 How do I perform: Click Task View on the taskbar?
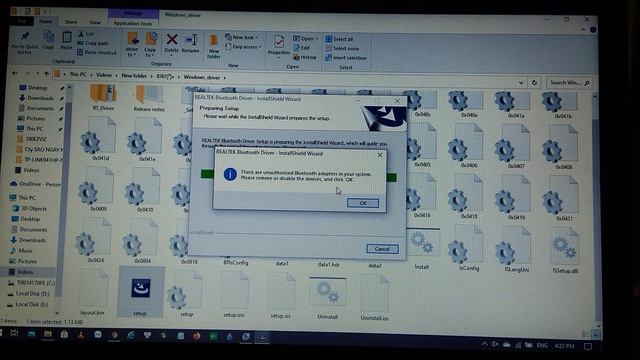[14, 333]
